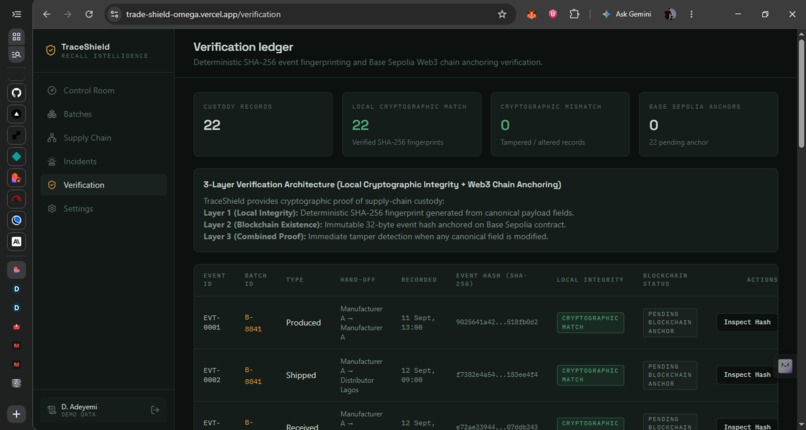Click the Shipped type cell
806x430 pixels.
301,375
